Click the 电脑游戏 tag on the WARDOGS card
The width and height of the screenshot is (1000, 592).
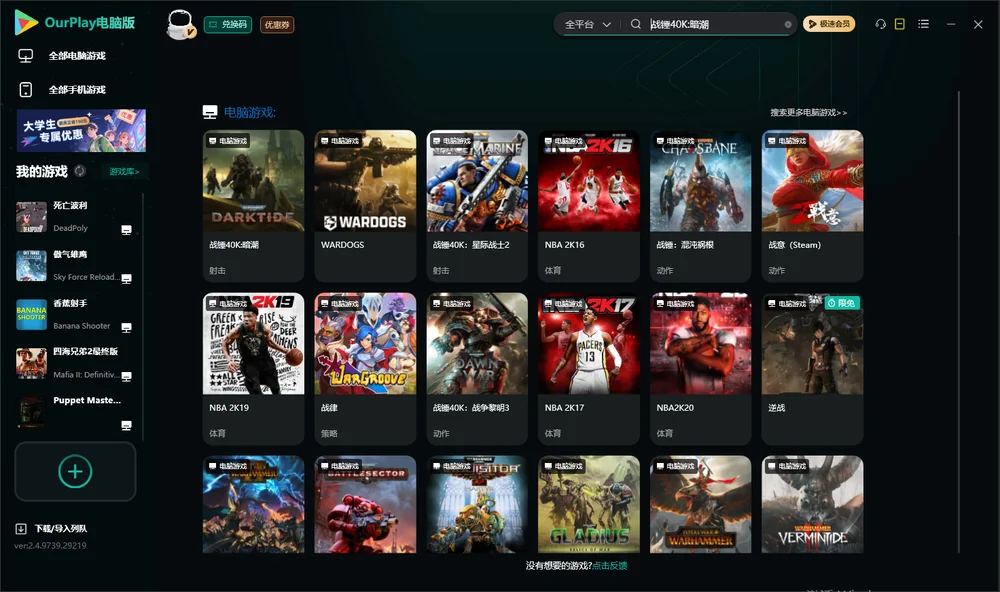[x=340, y=140]
